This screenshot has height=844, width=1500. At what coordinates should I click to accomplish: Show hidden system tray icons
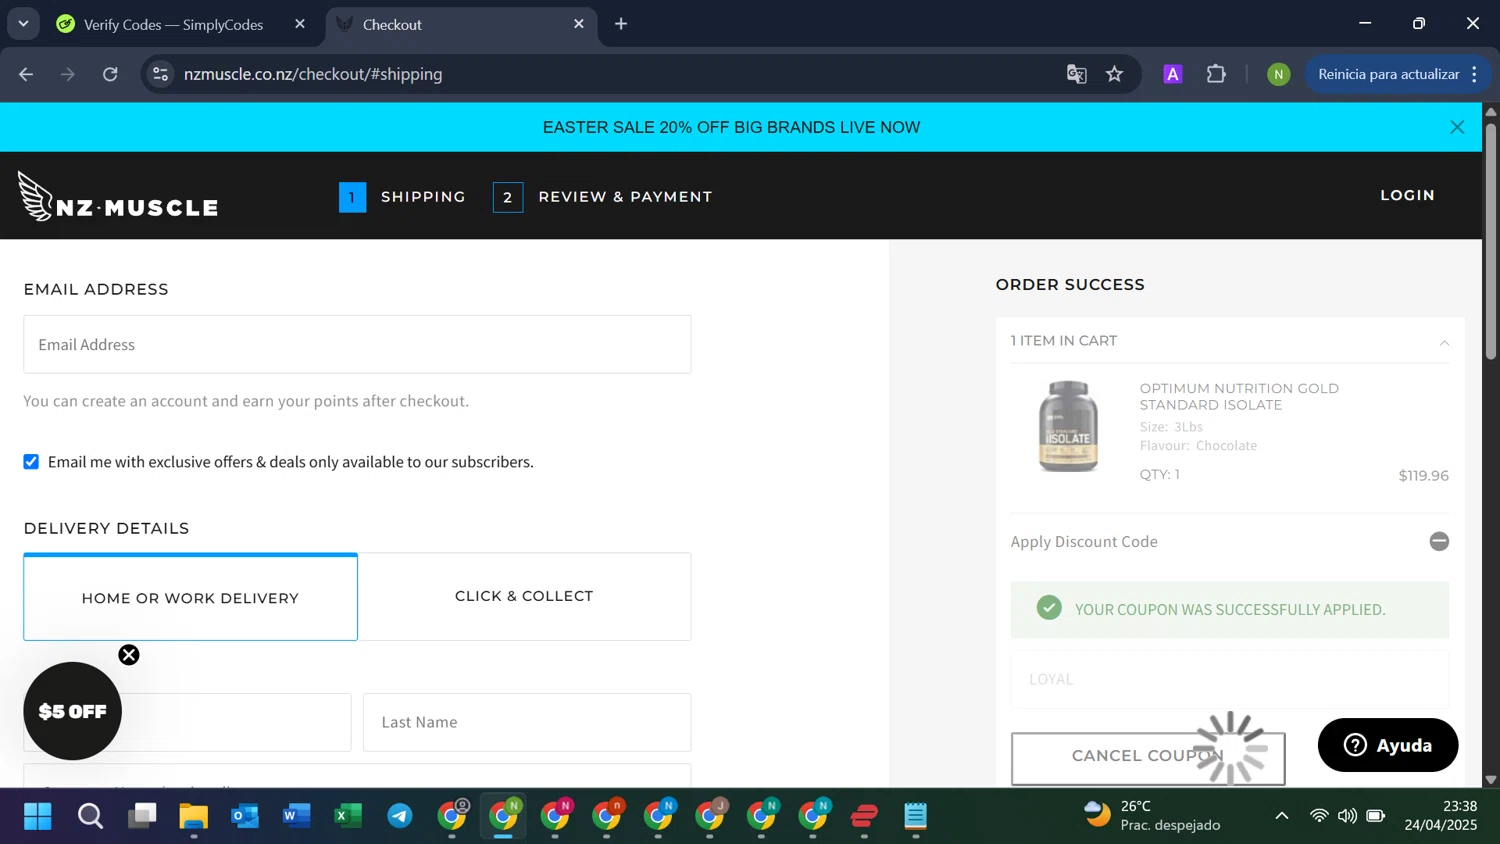pos(1282,816)
